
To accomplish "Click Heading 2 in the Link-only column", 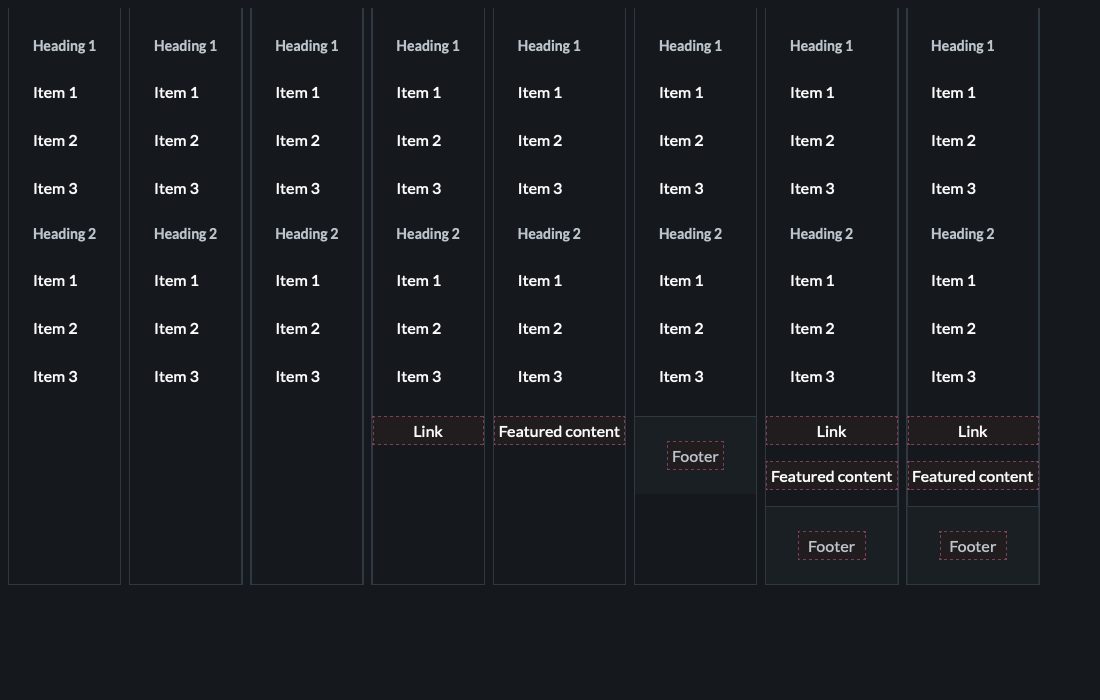I will pyautogui.click(x=427, y=233).
